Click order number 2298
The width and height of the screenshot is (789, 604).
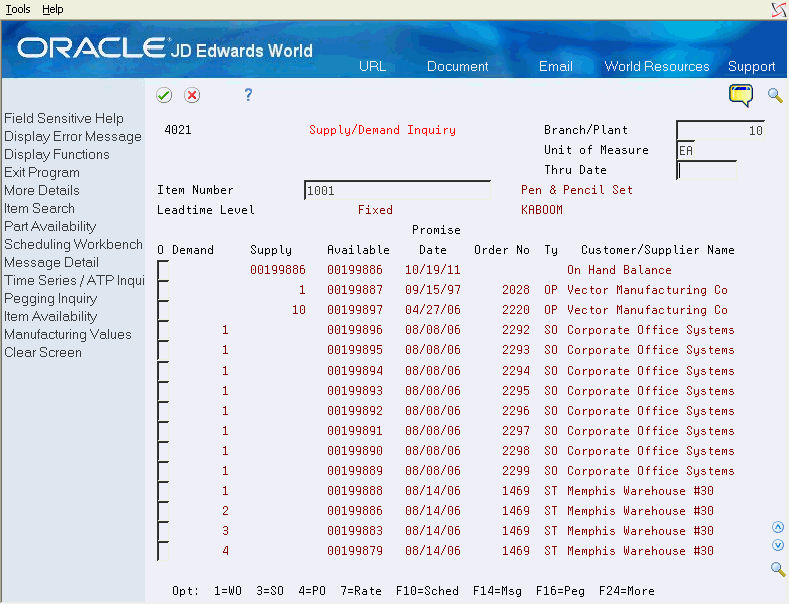tap(516, 451)
